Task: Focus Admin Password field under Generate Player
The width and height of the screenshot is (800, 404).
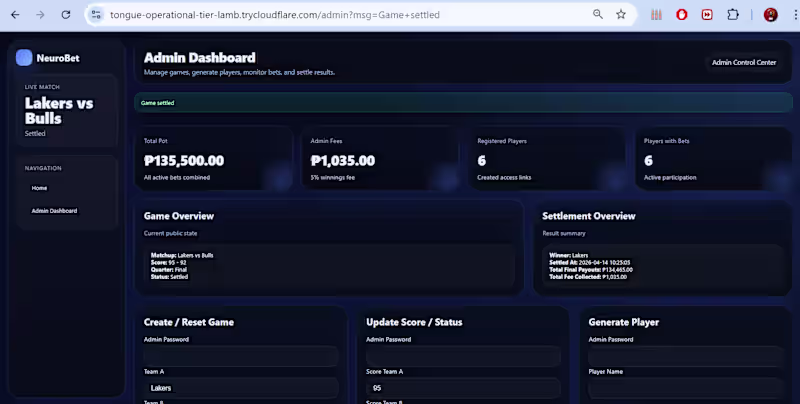Action: (686, 356)
